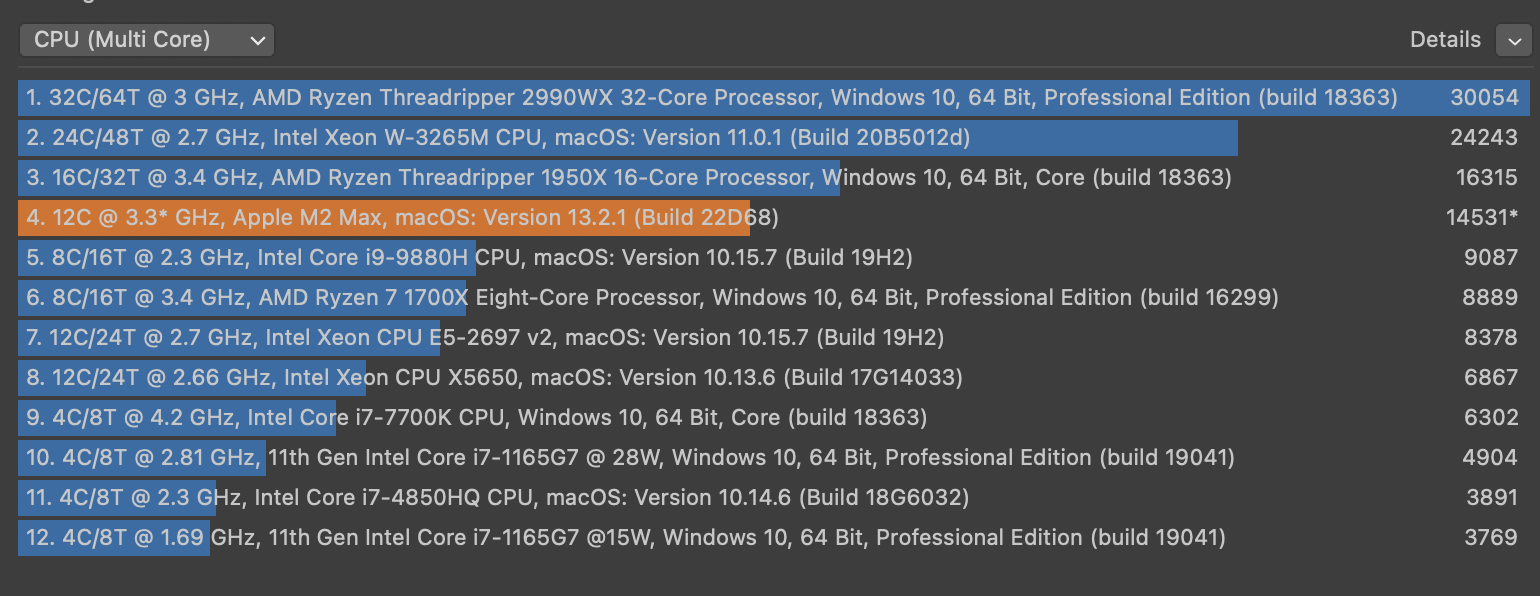Select the Intel Core i7-7700K ranking row
Screen dimensions: 1540x596
click(x=774, y=418)
